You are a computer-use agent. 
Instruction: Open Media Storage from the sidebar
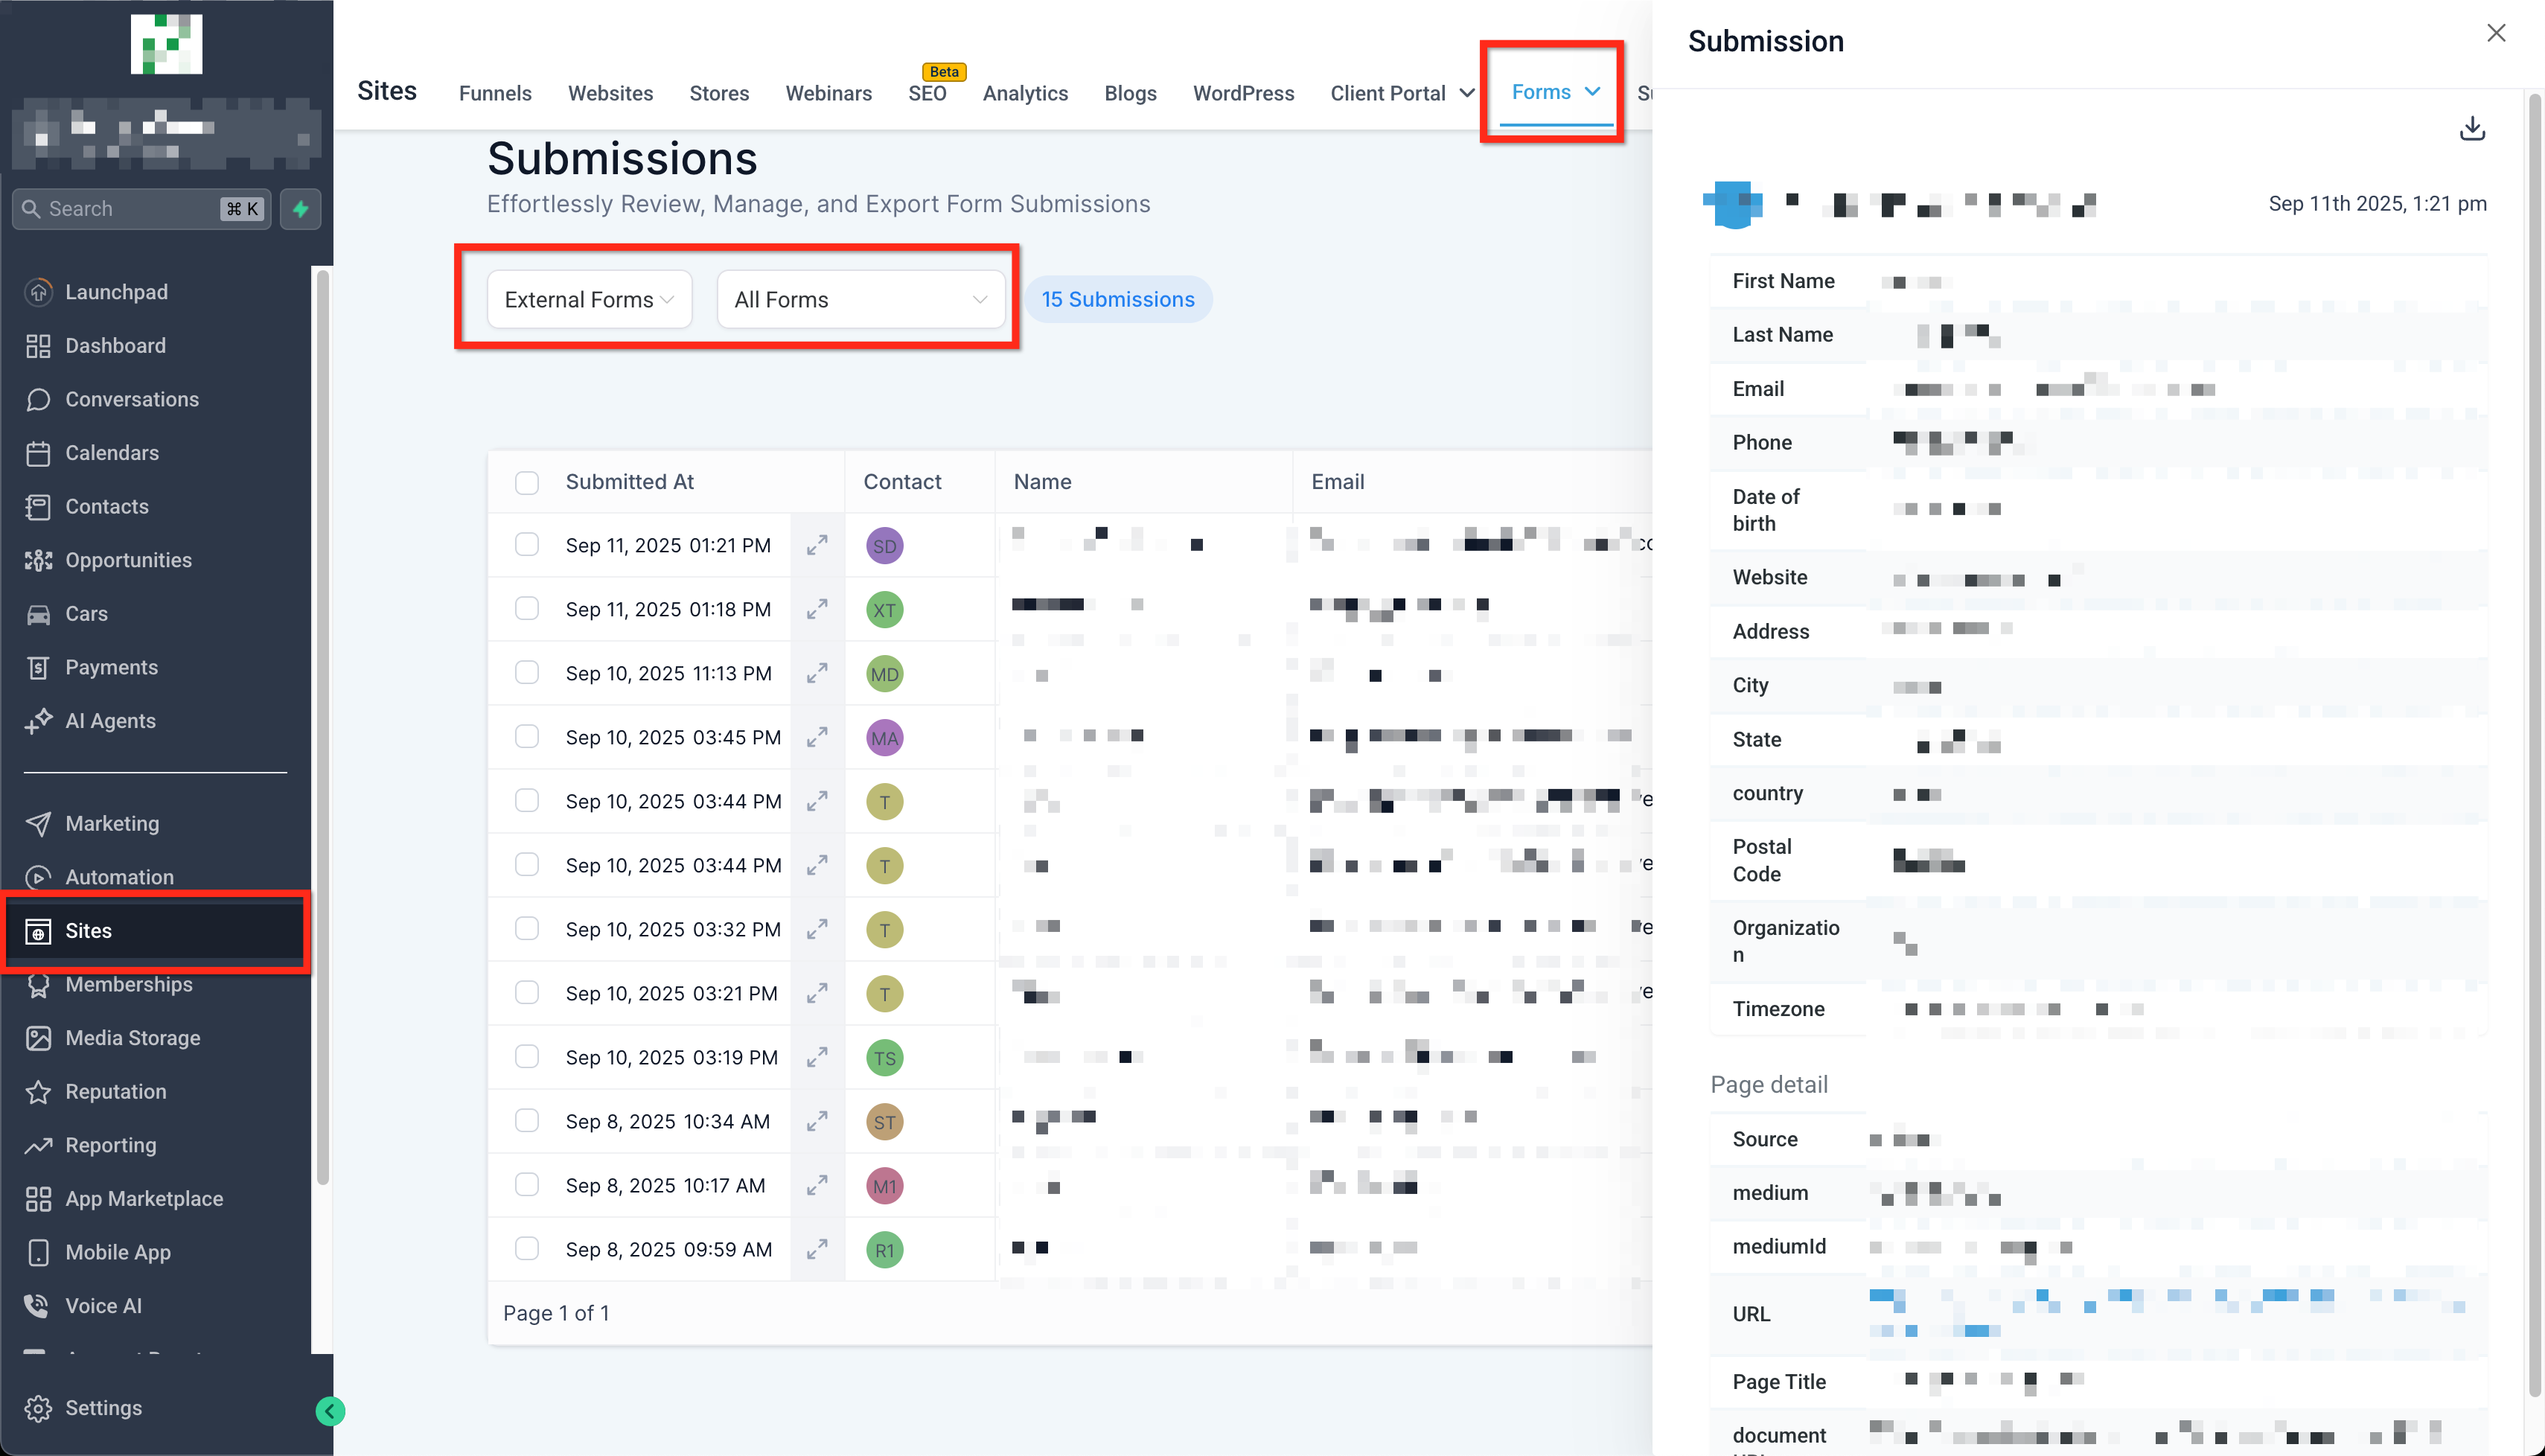[x=132, y=1038]
